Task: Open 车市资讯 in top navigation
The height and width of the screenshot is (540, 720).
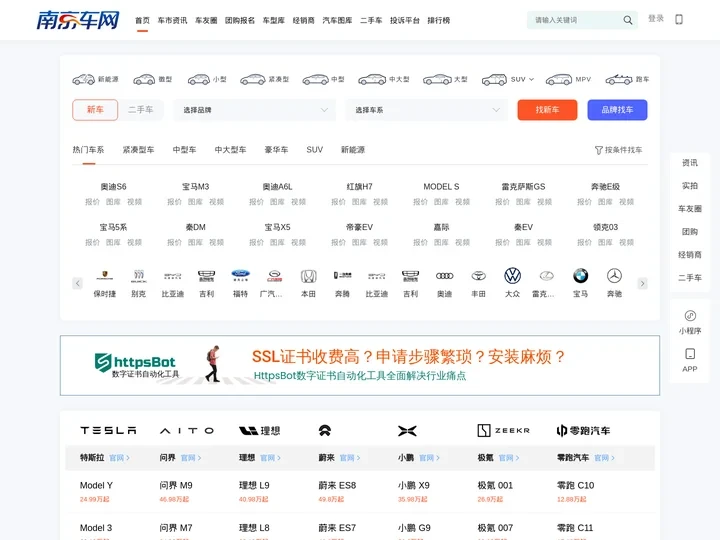Action: coord(172,20)
